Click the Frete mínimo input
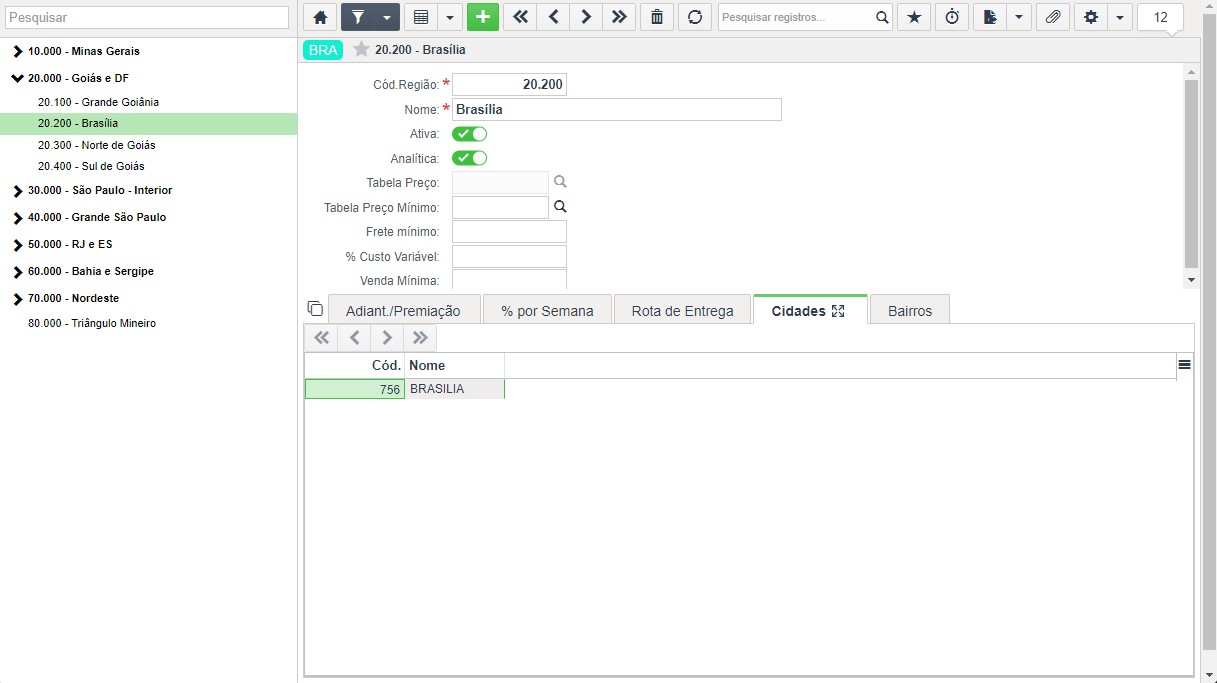 [509, 232]
